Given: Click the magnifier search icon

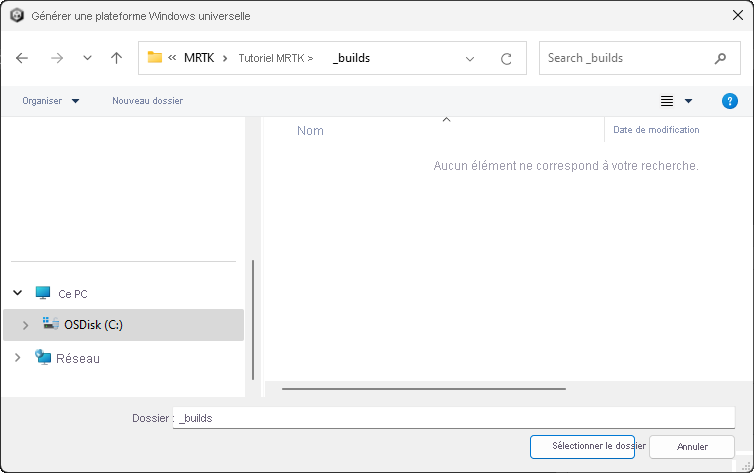Looking at the screenshot, I should click(720, 58).
